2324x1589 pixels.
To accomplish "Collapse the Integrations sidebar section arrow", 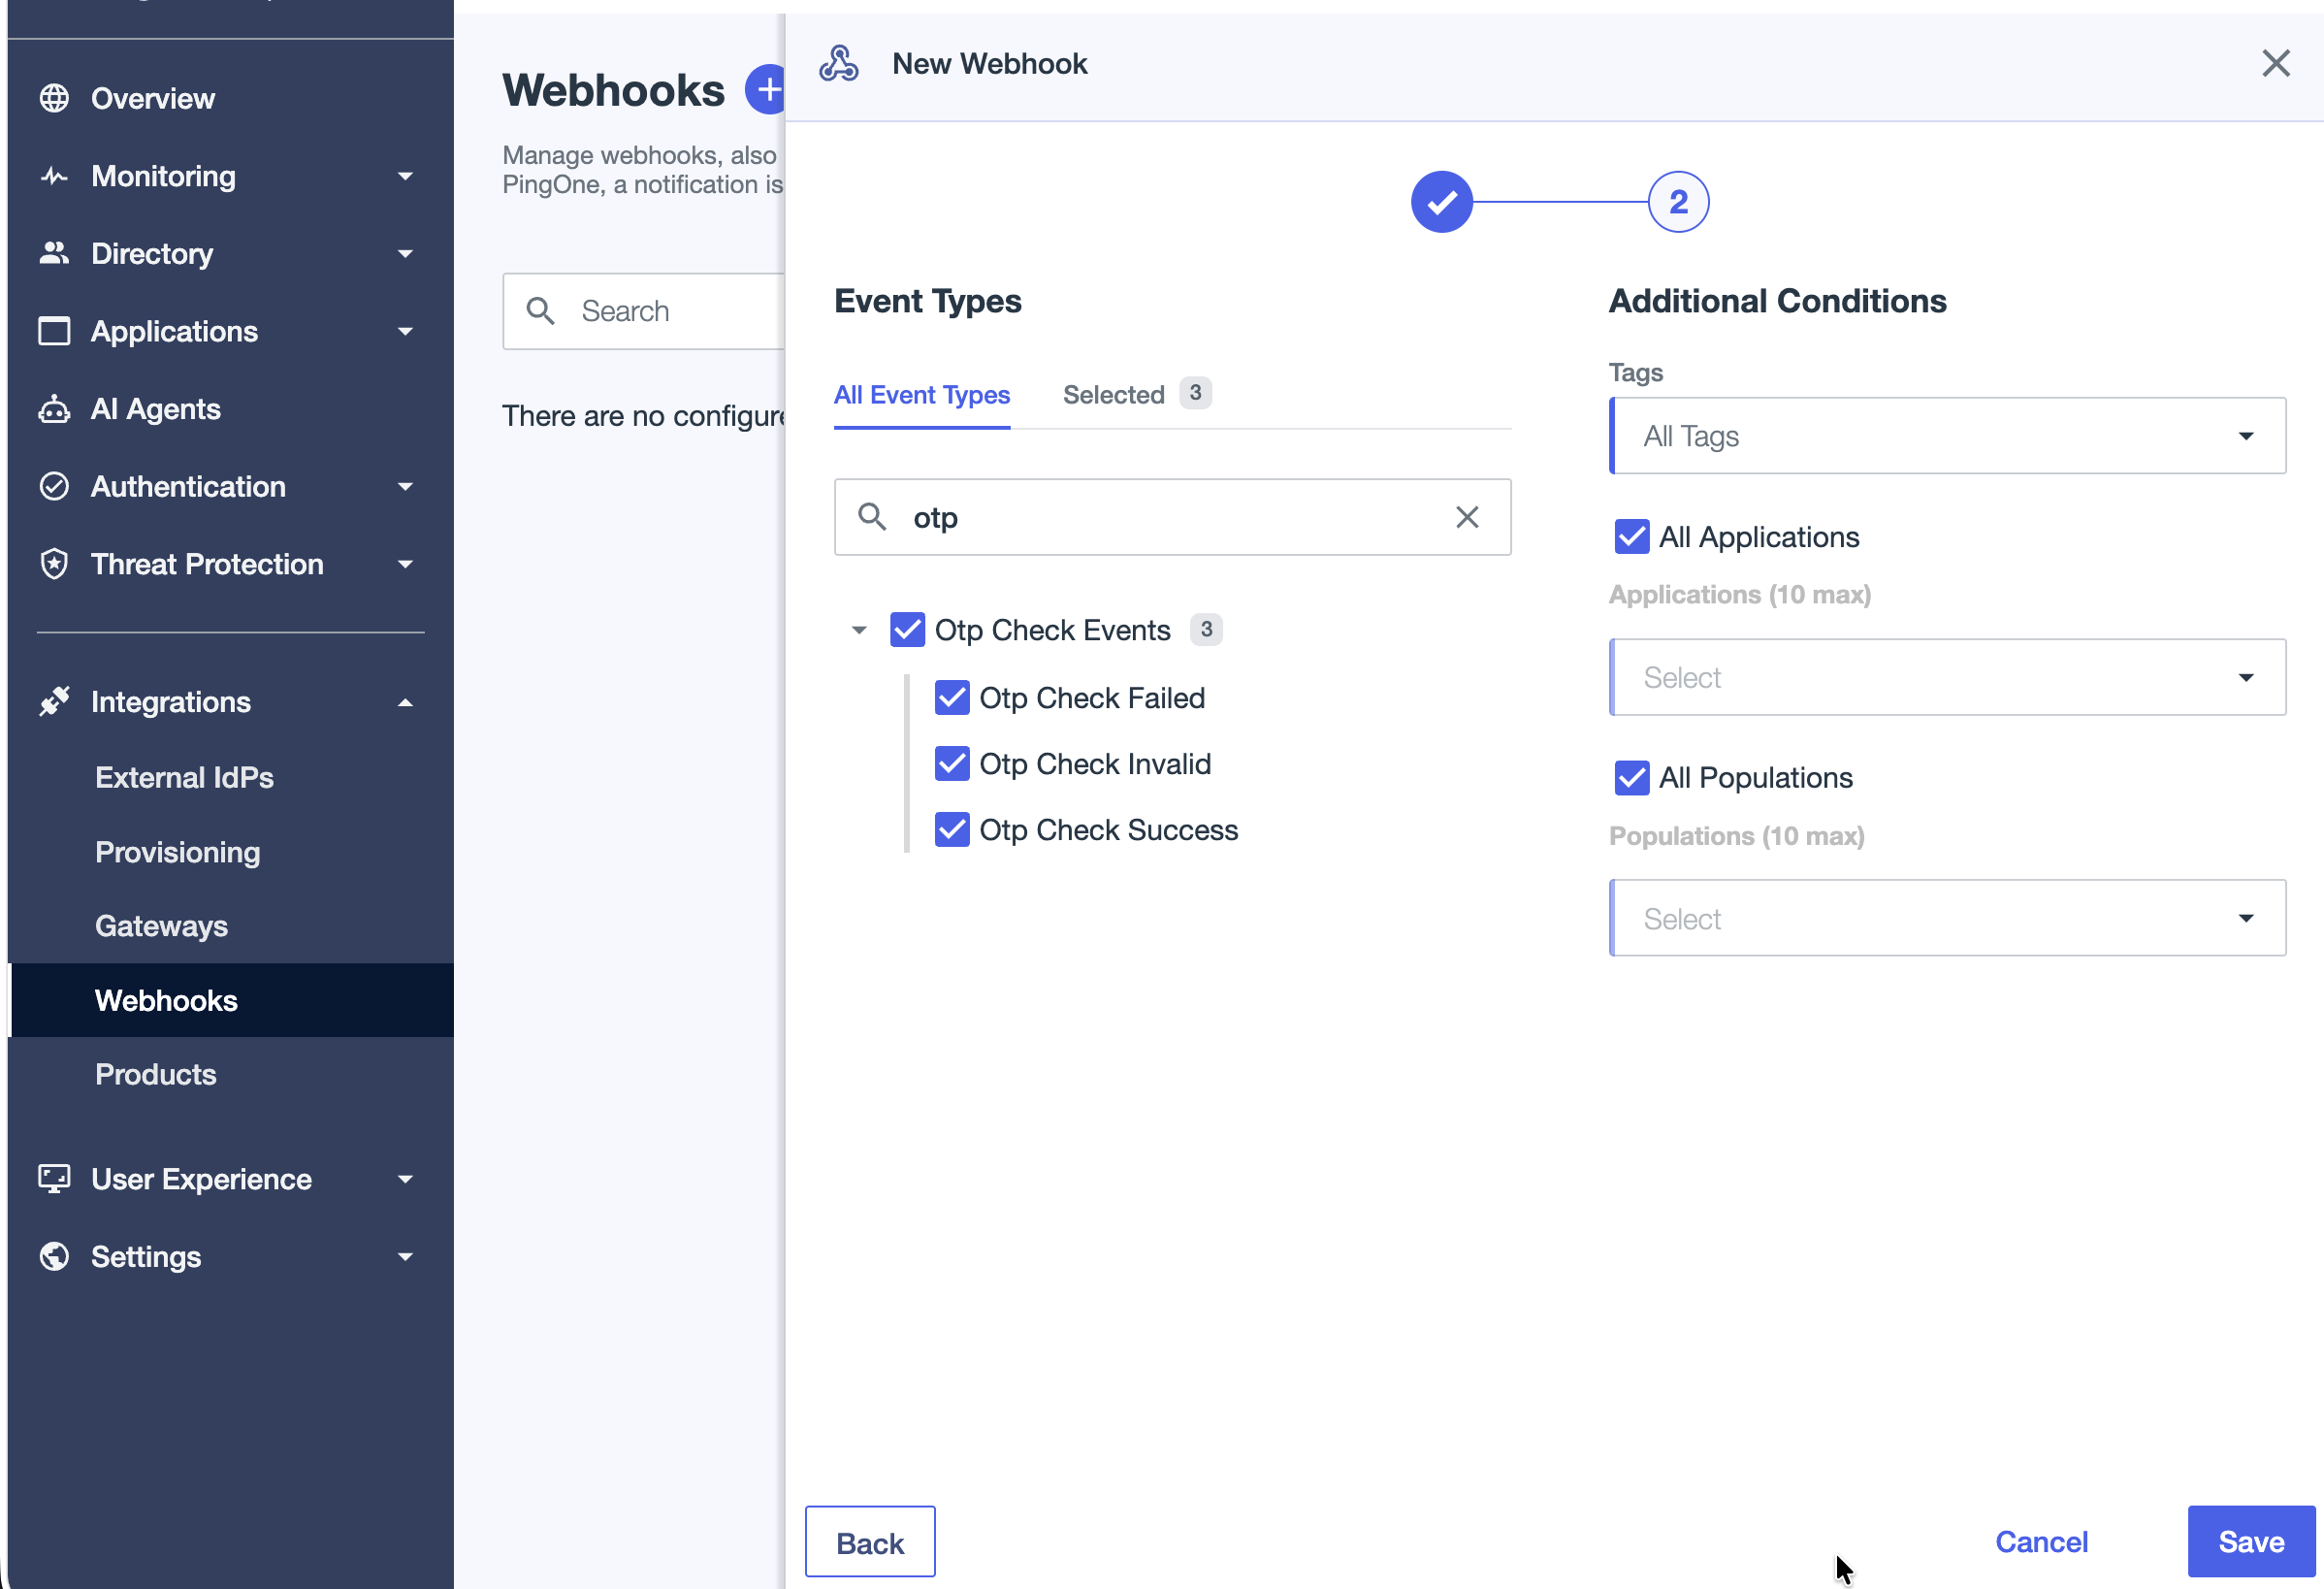I will point(405,703).
